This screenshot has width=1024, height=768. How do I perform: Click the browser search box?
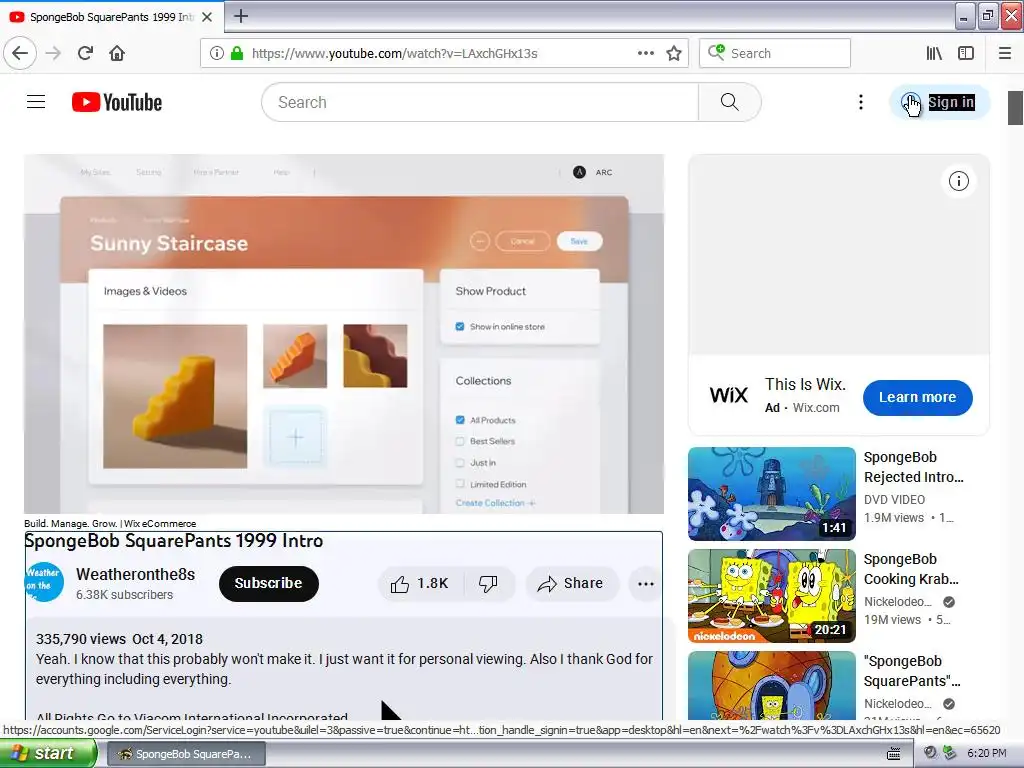pos(775,53)
